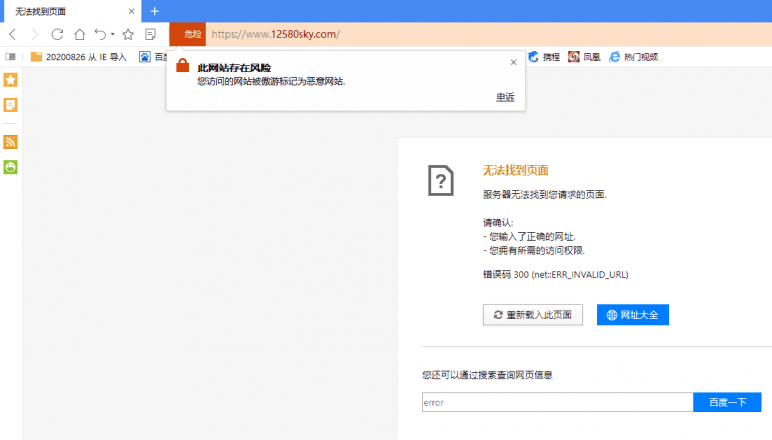Close the risk warning popup
This screenshot has width=772, height=440.
click(x=514, y=63)
